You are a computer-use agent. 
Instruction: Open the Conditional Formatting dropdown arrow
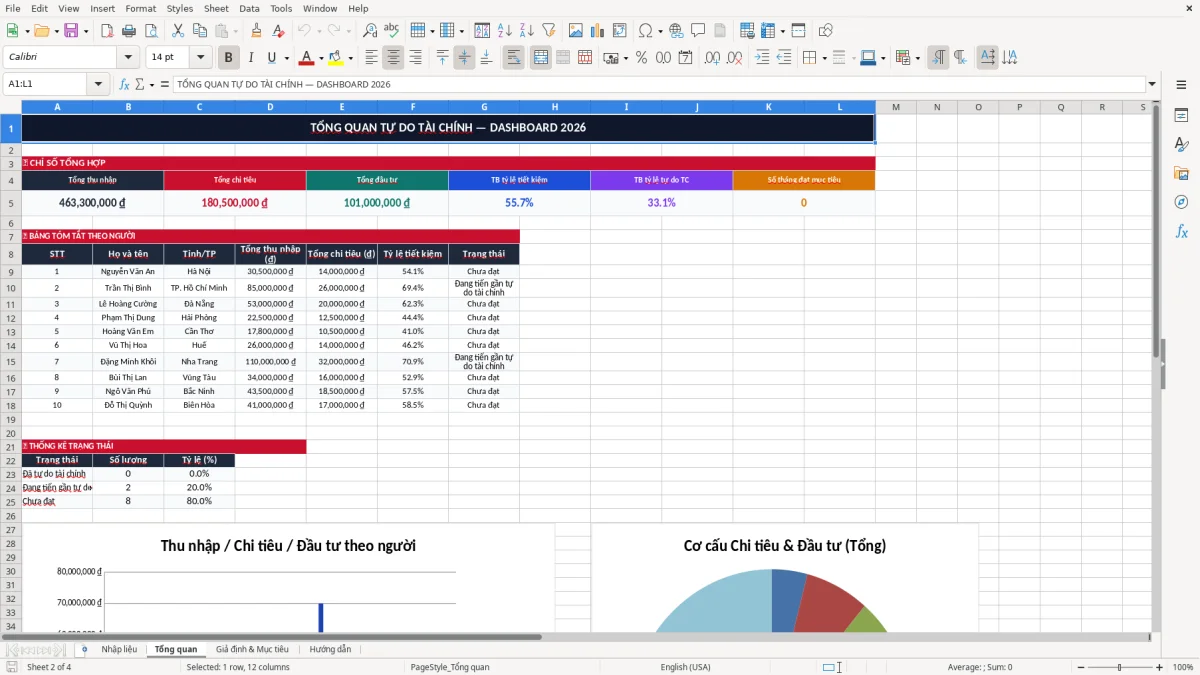tap(917, 57)
